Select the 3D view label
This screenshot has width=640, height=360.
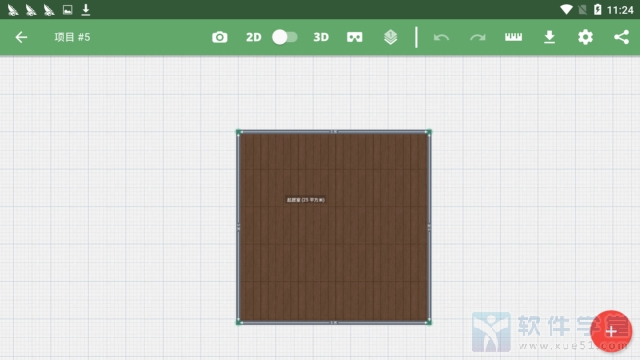pos(321,37)
